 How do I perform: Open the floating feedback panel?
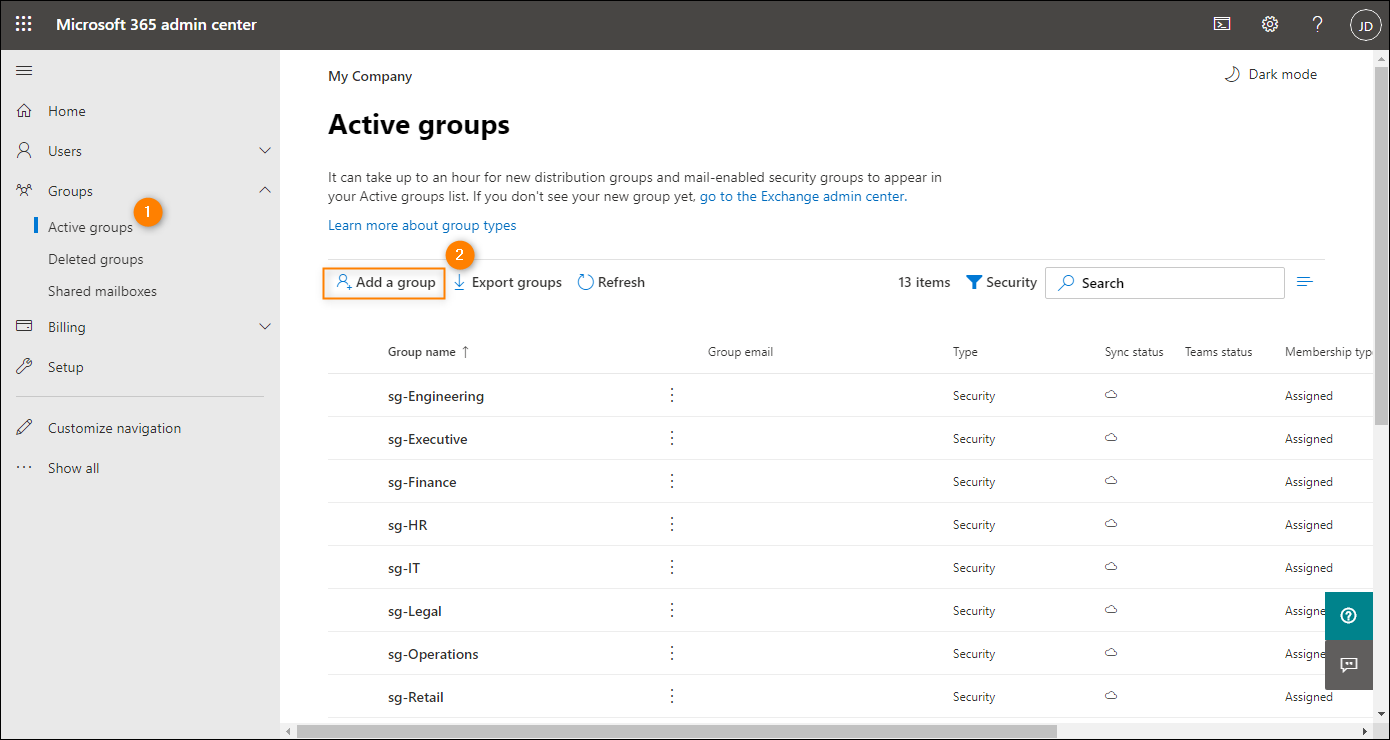1349,665
